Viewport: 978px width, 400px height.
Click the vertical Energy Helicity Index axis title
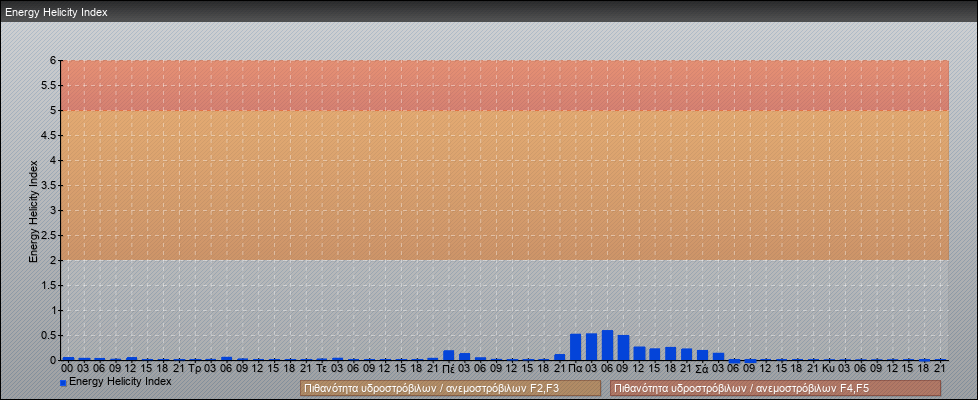[33, 210]
